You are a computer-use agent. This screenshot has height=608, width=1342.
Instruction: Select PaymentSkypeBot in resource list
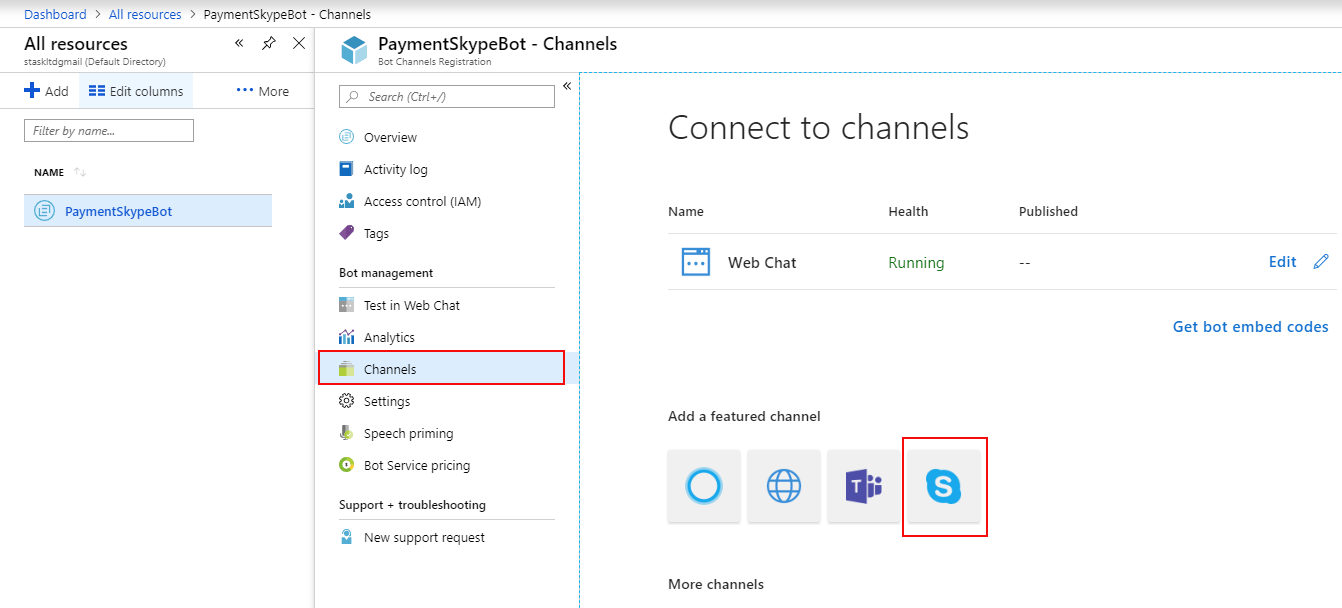148,211
